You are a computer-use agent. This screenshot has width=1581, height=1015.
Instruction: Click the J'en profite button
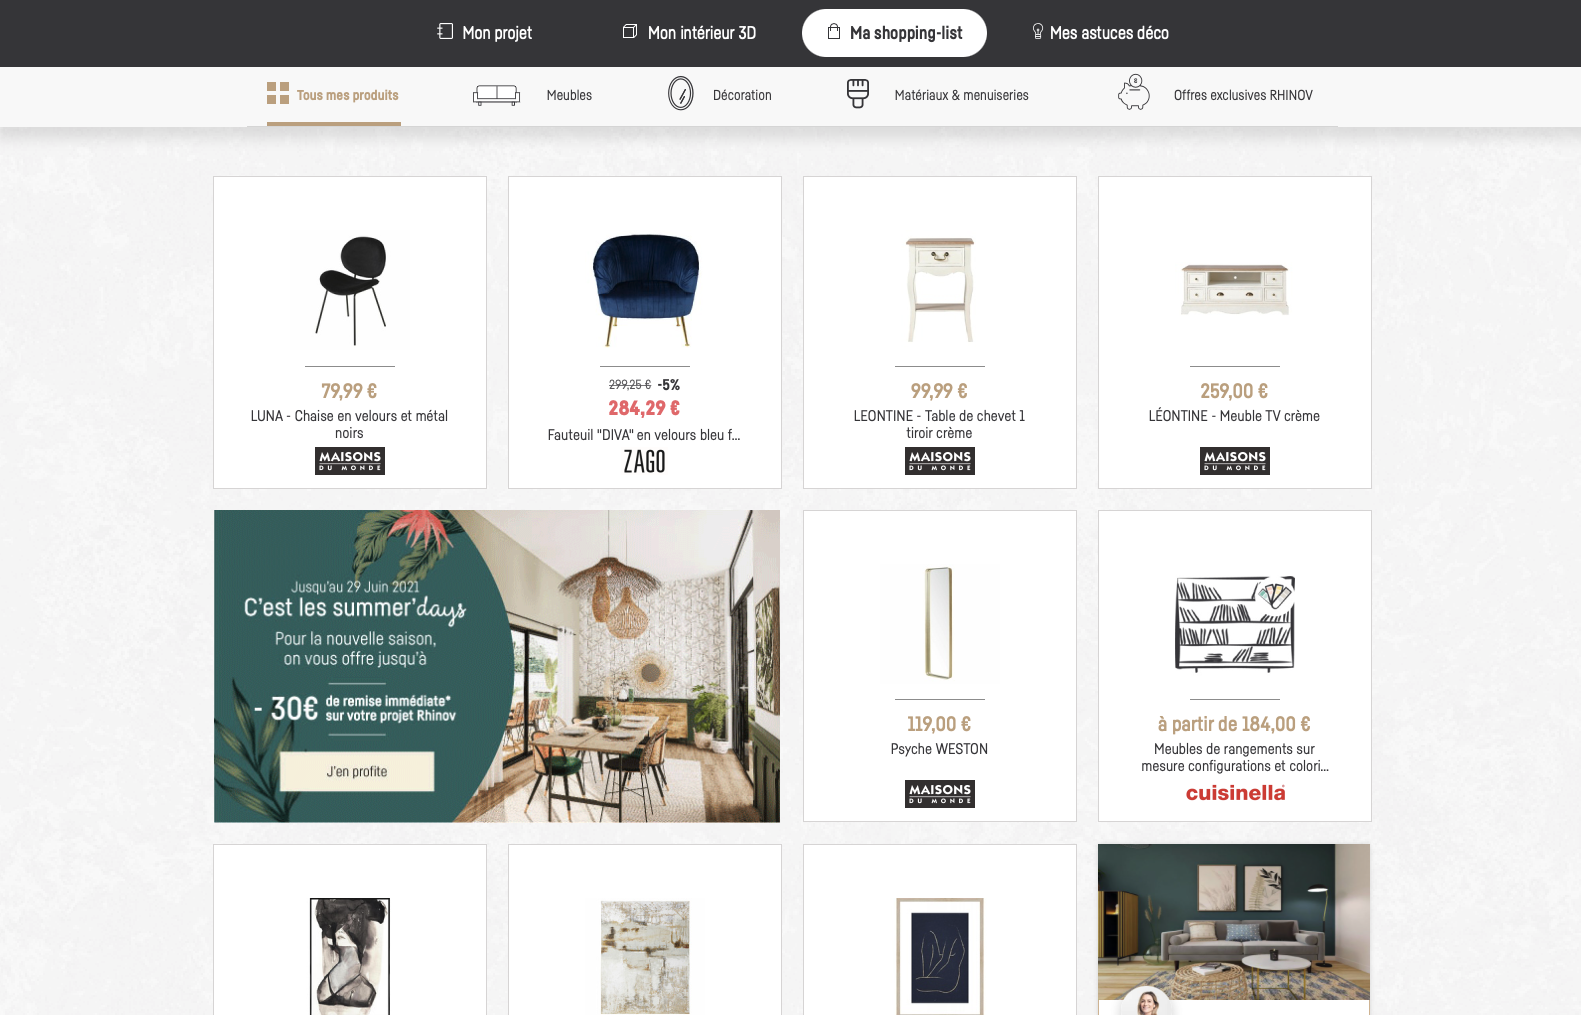(x=357, y=771)
